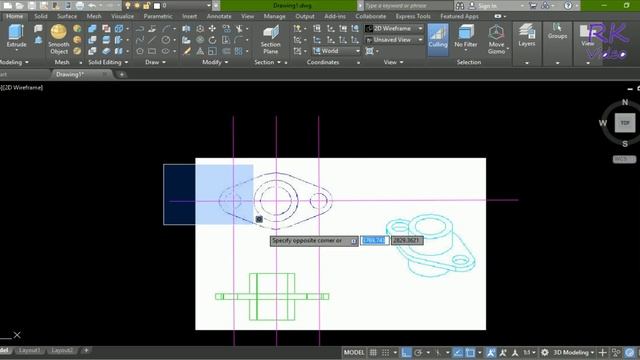640x360 pixels.
Task: Click the TOP face of the ViewCube
Action: click(x=625, y=123)
